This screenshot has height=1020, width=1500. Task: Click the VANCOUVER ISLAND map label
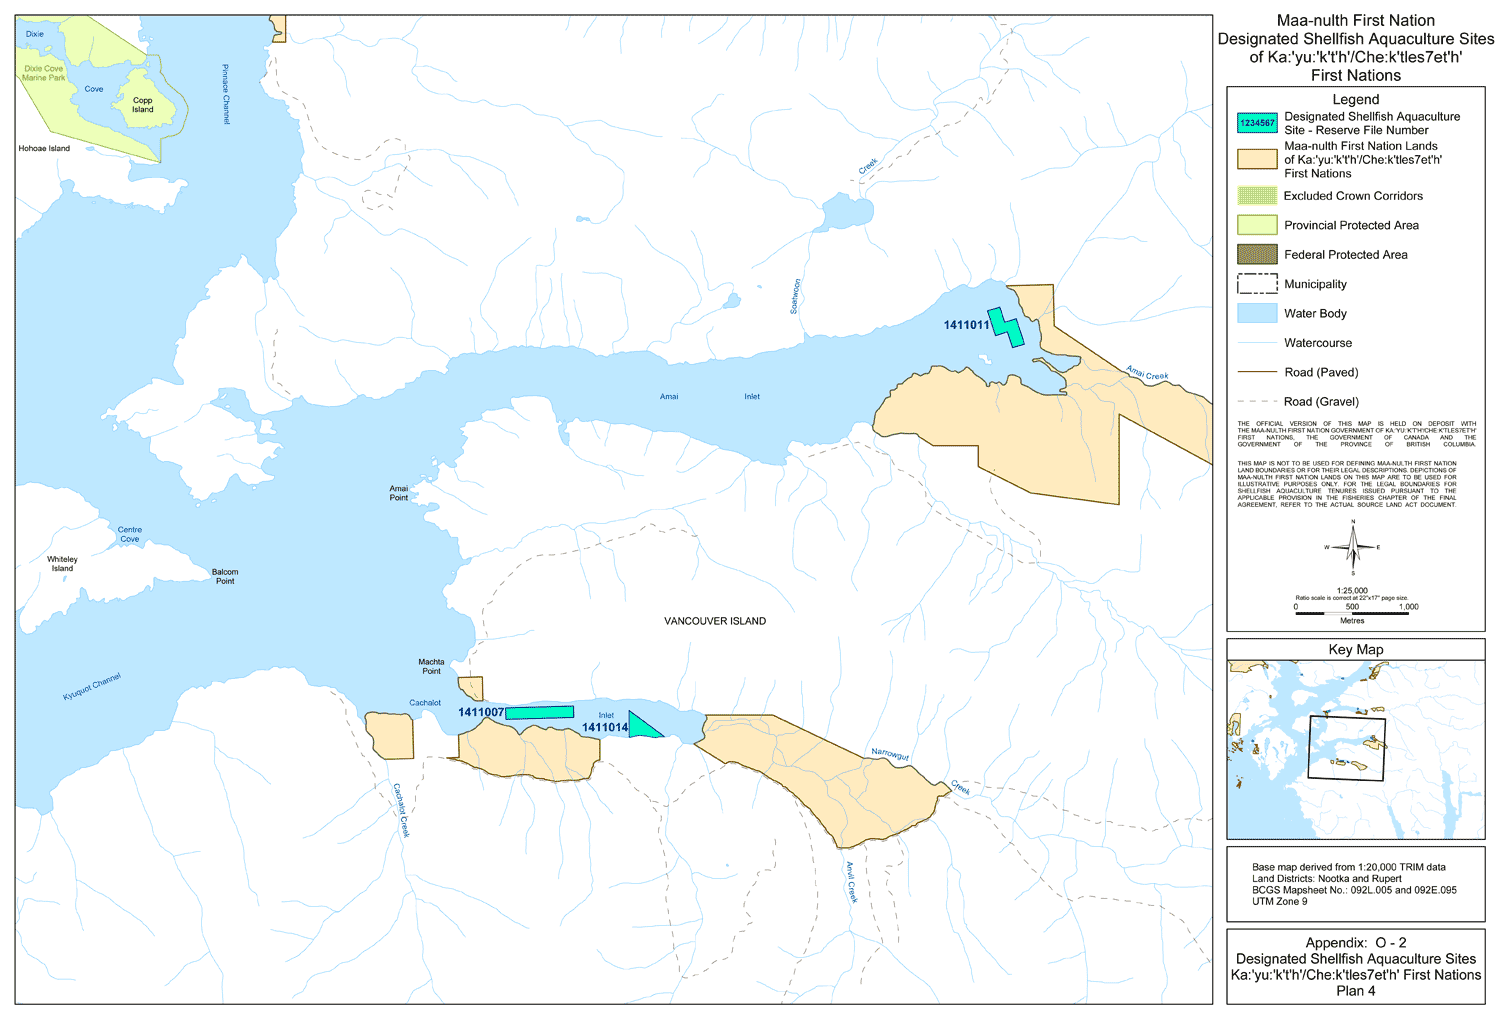(715, 621)
